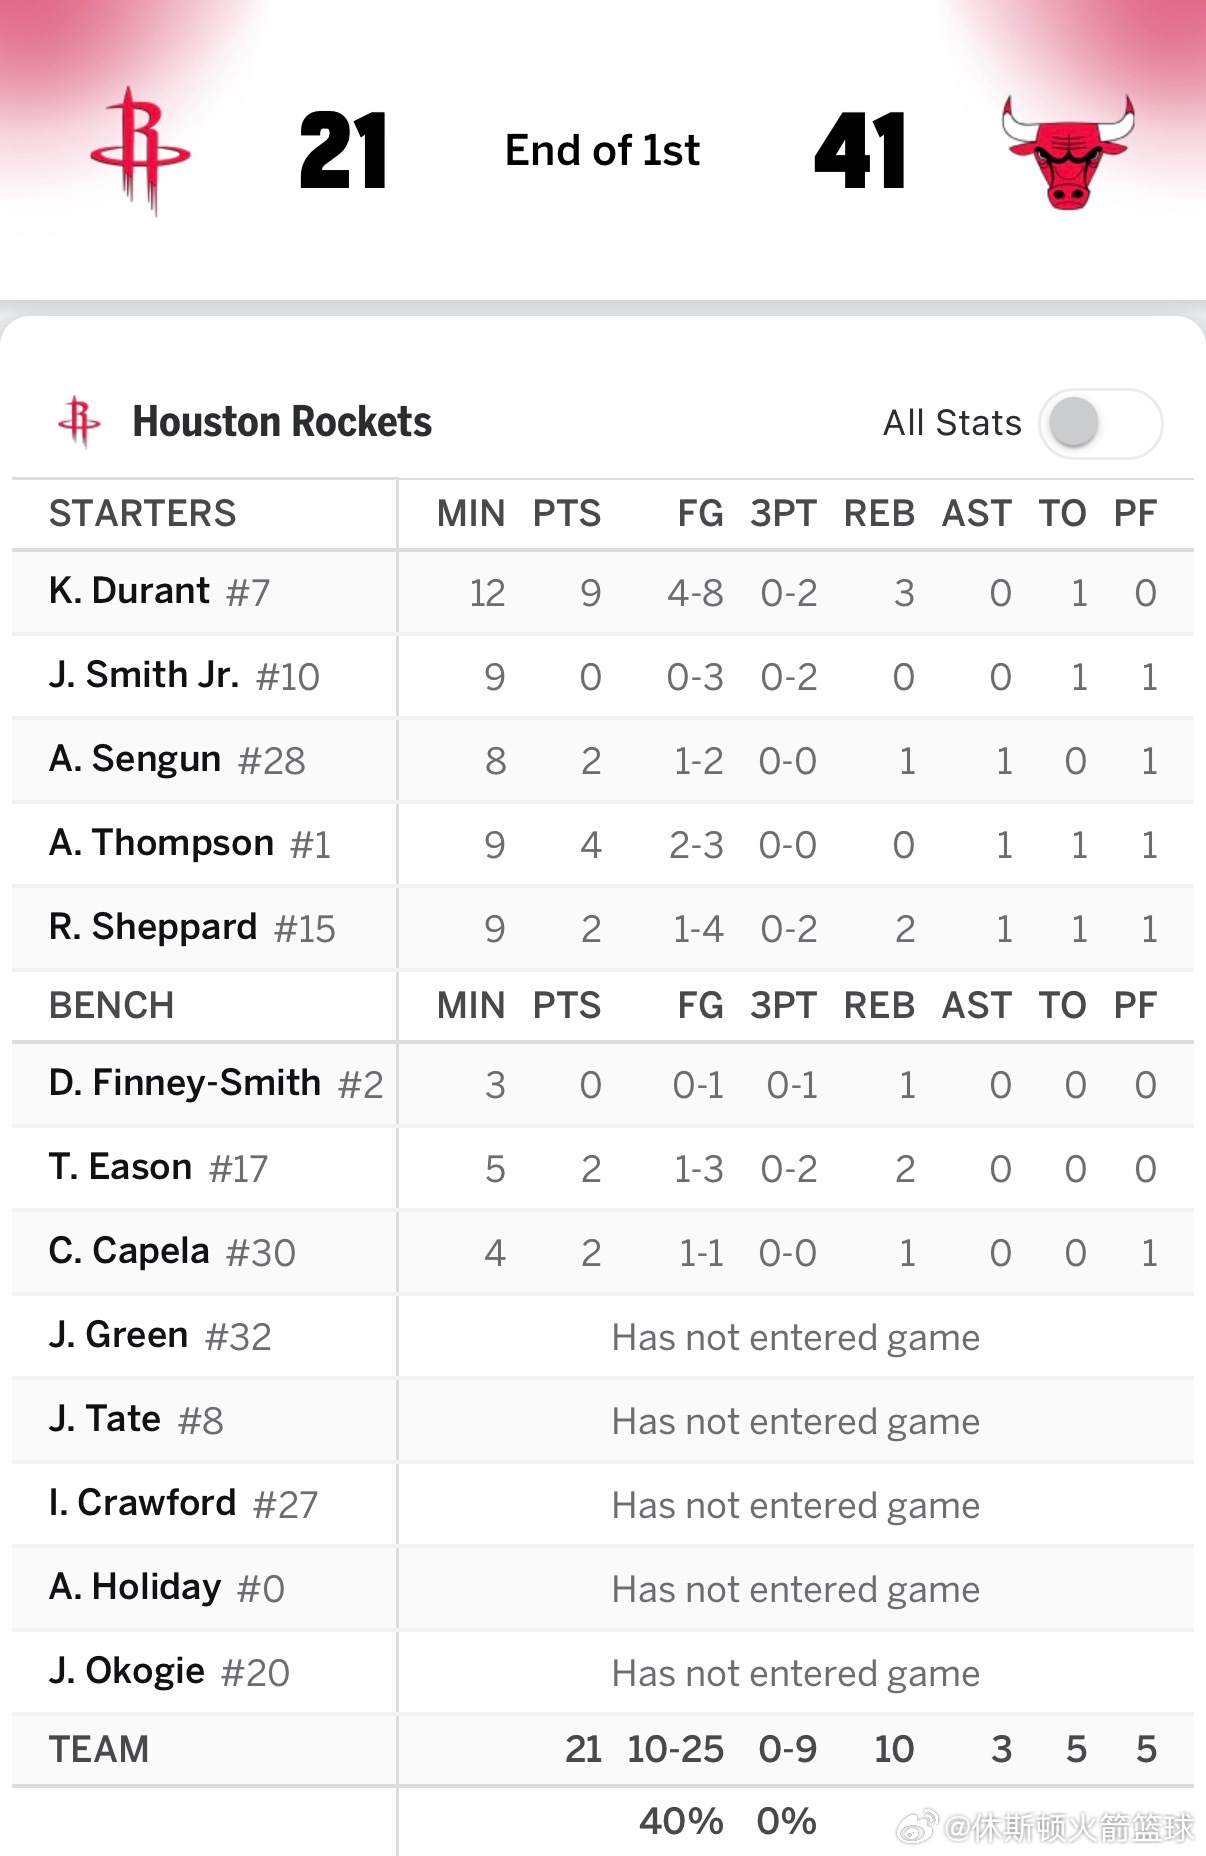Tap the PTS column header in starters
Screen dimensions: 1206x1856
567,513
